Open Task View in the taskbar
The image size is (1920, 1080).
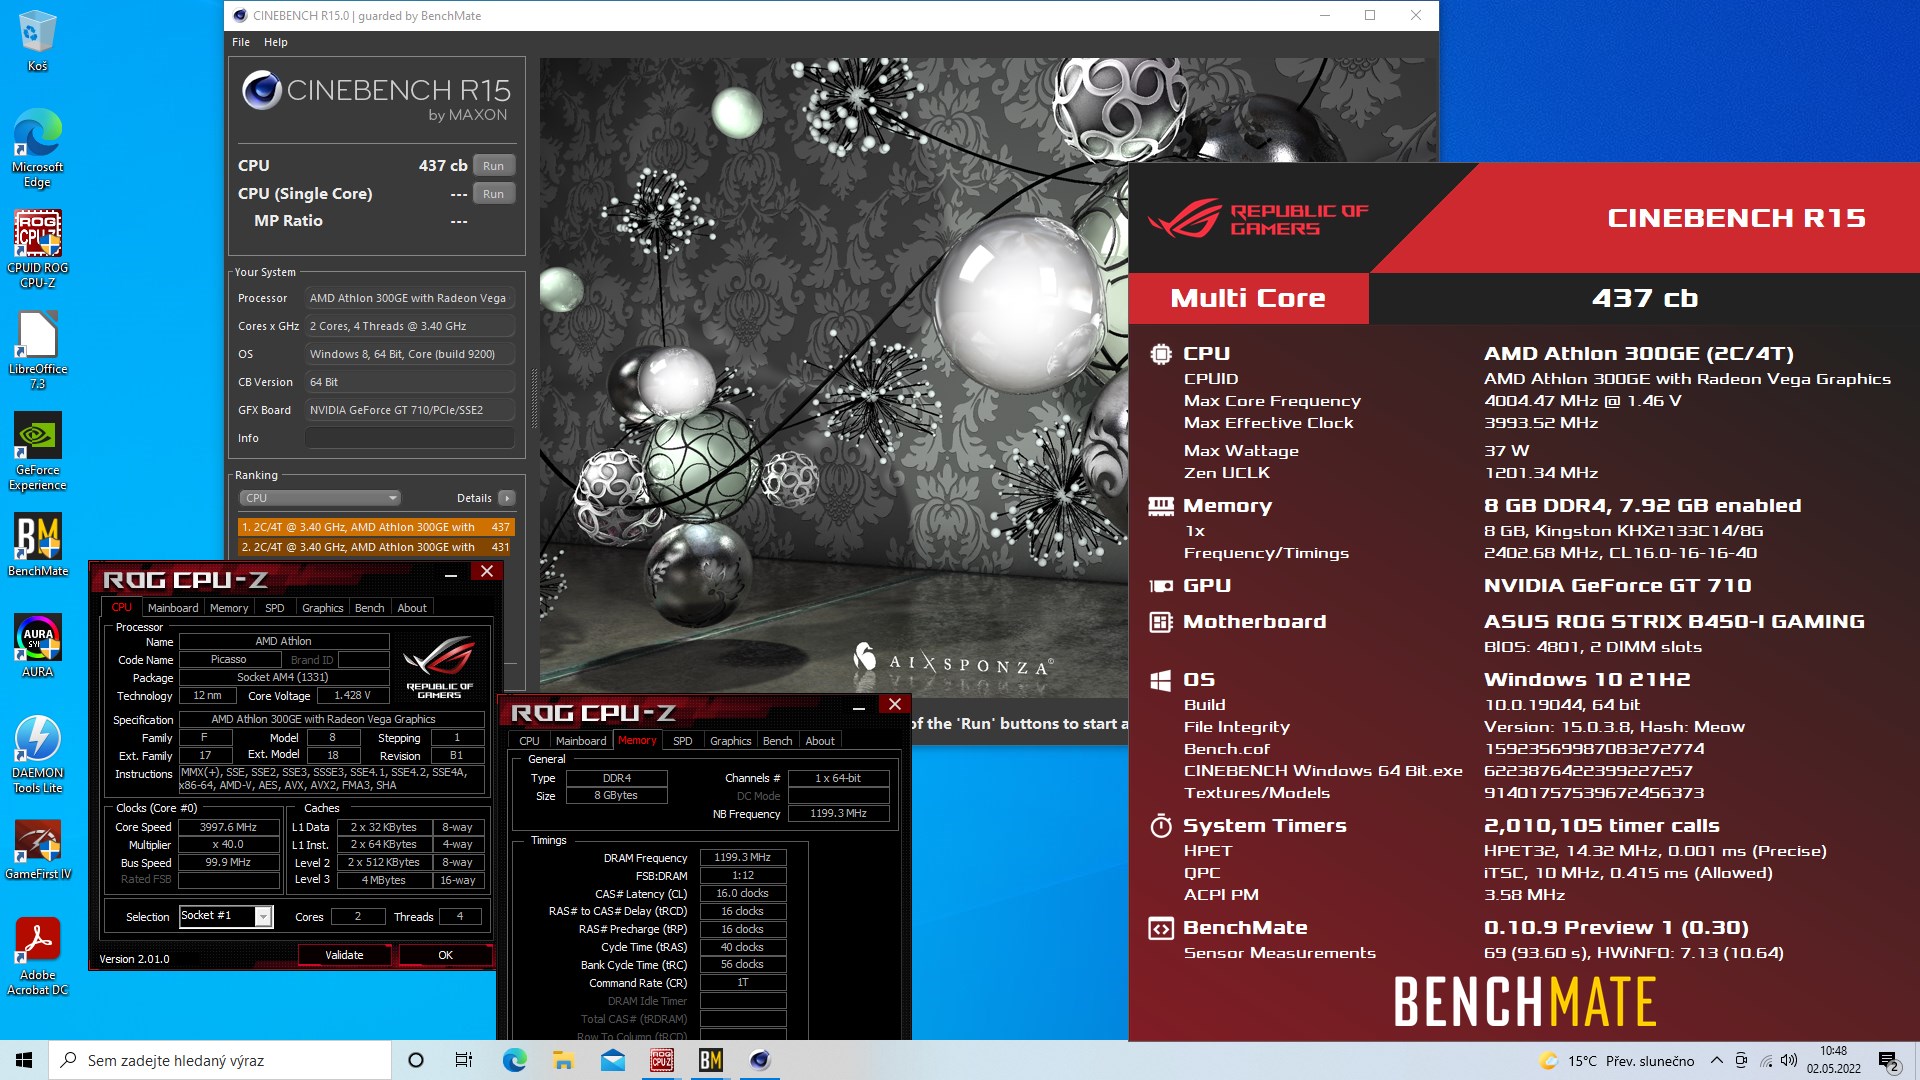[x=464, y=1060]
